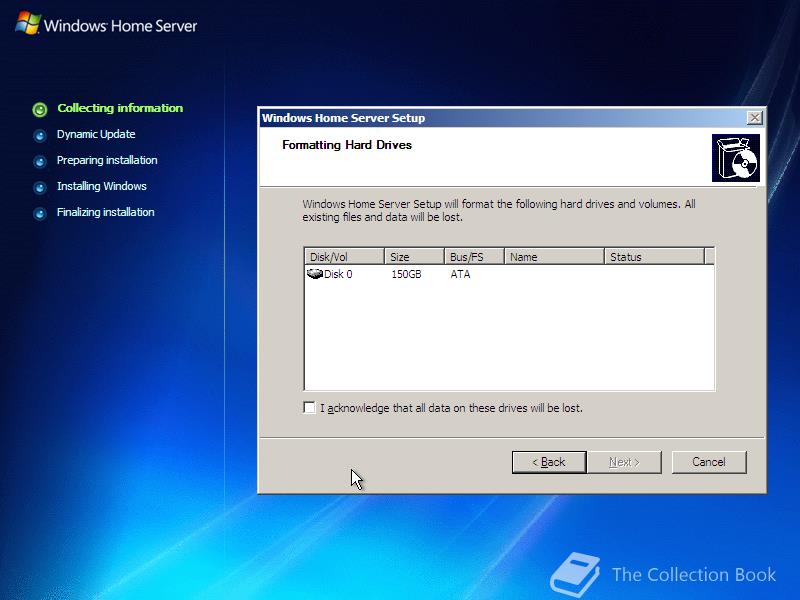Viewport: 800px width, 600px height.
Task: Click the Disk/Vol column header
Action: (x=344, y=257)
